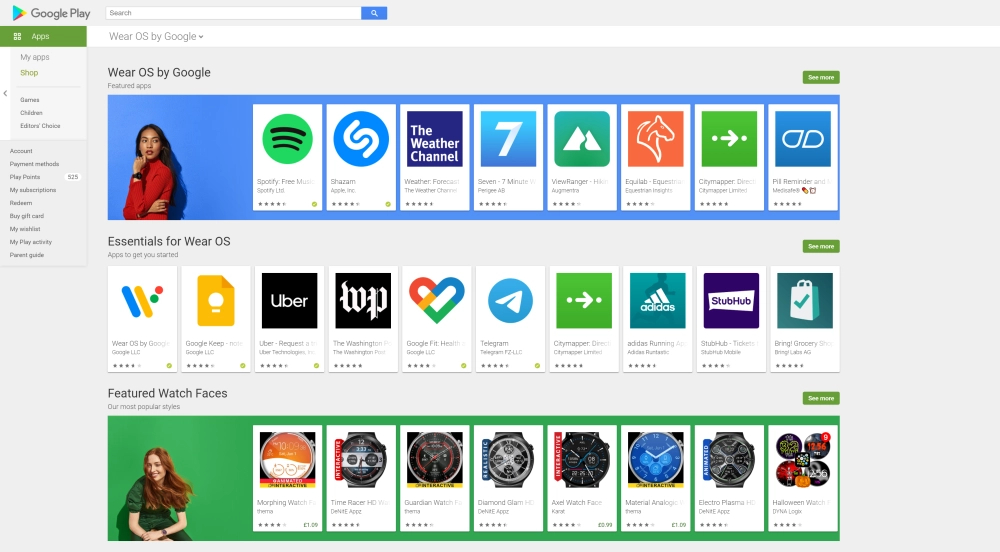The width and height of the screenshot is (1000, 552).
Task: Open My Play activity
Action: pyautogui.click(x=31, y=242)
